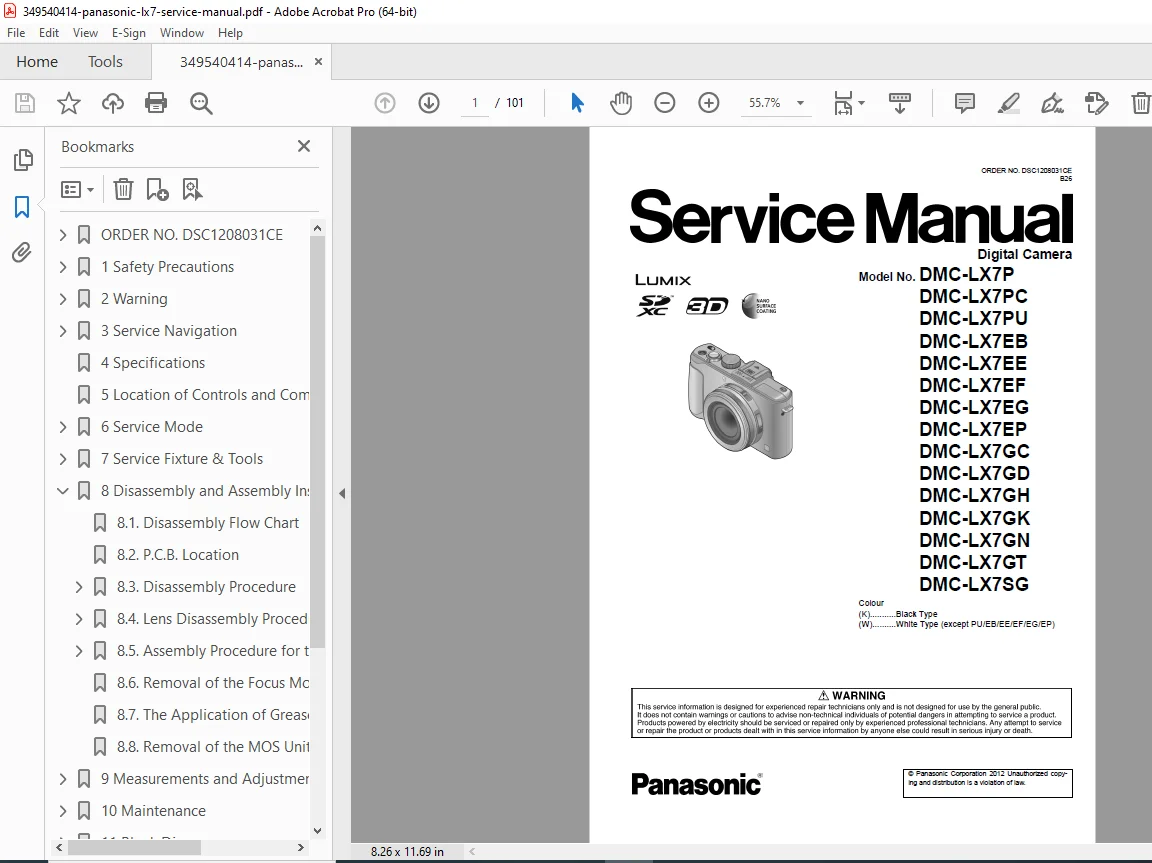
Task: Expand 3 Service Navigation bookmark
Action: pyautogui.click(x=63, y=331)
